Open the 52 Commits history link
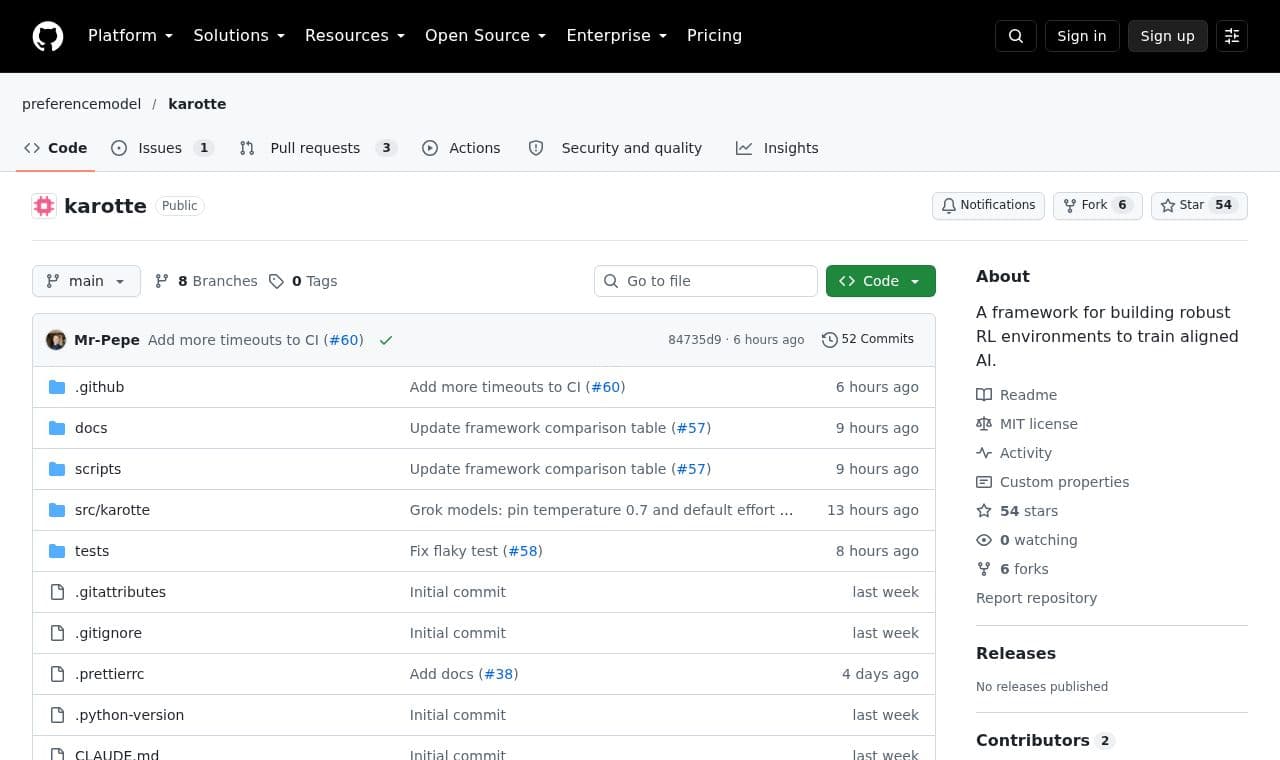 tap(868, 340)
